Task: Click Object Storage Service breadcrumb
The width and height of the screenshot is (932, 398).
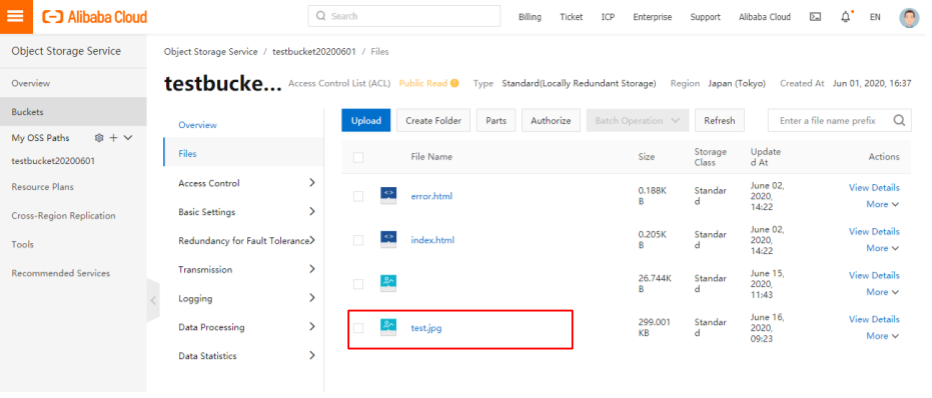Action: 210,52
